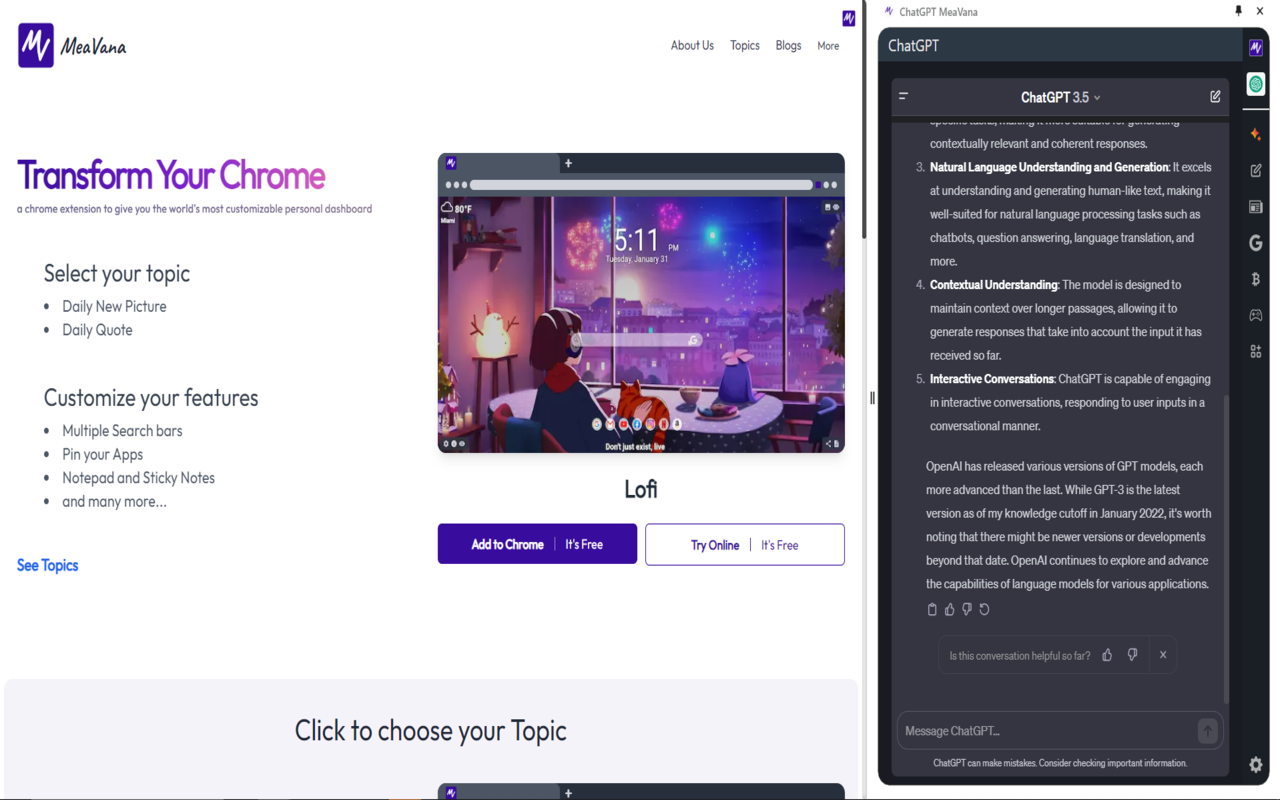Click the 'Daily New Picture' list item
Viewport: 1280px width, 800px height.
coord(114,306)
